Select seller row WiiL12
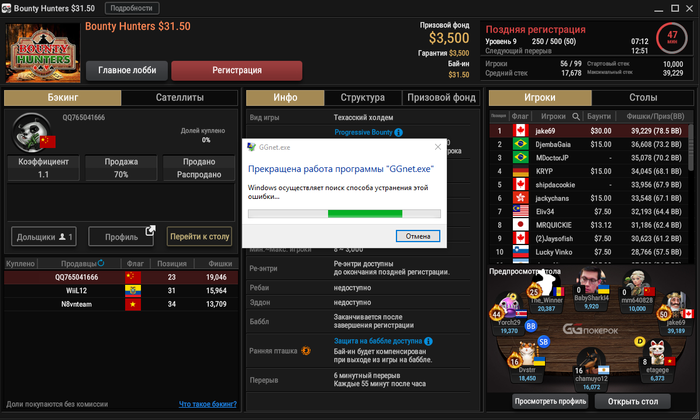 pos(121,291)
